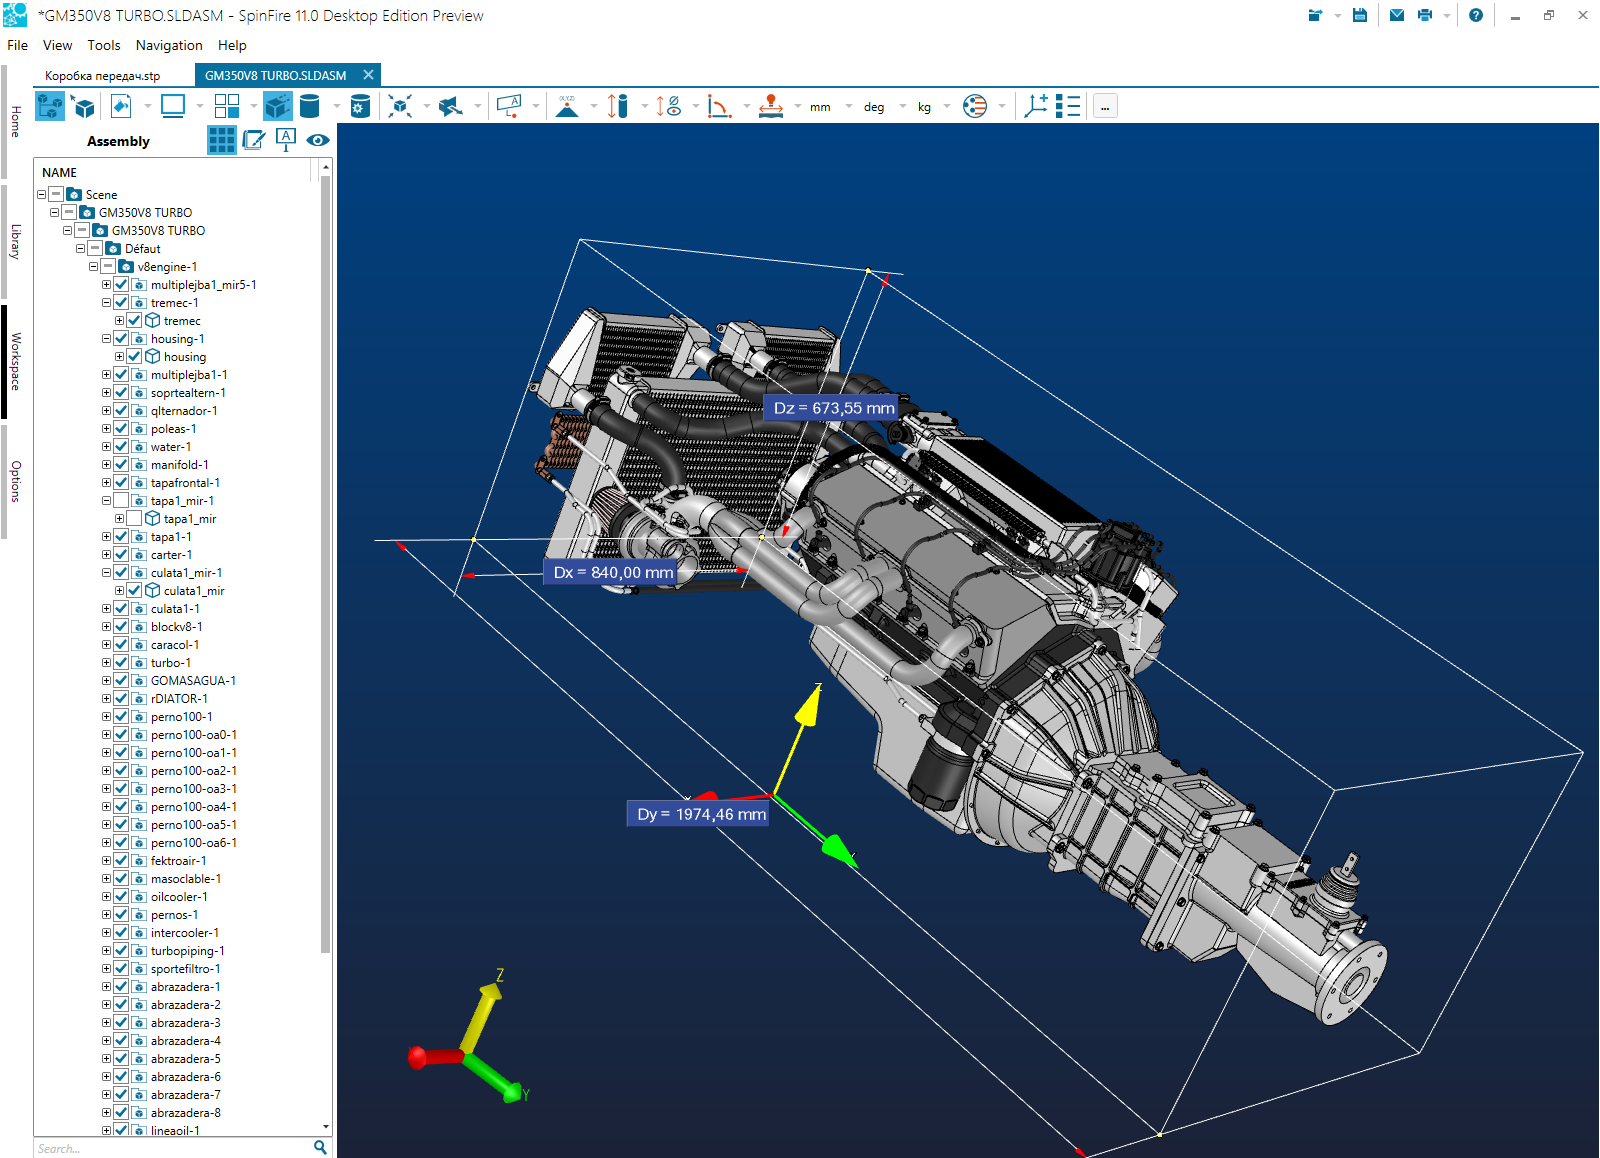Click the cylinder with gear settings icon
The height and width of the screenshot is (1158, 1600).
coord(361,106)
